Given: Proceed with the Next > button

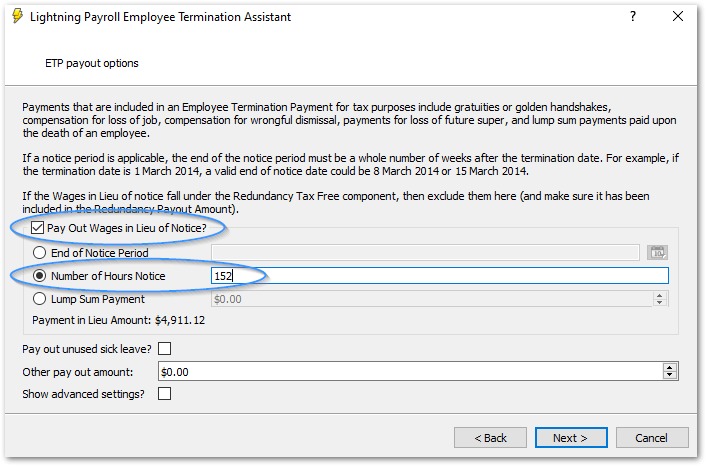Looking at the screenshot, I should coord(571,438).
